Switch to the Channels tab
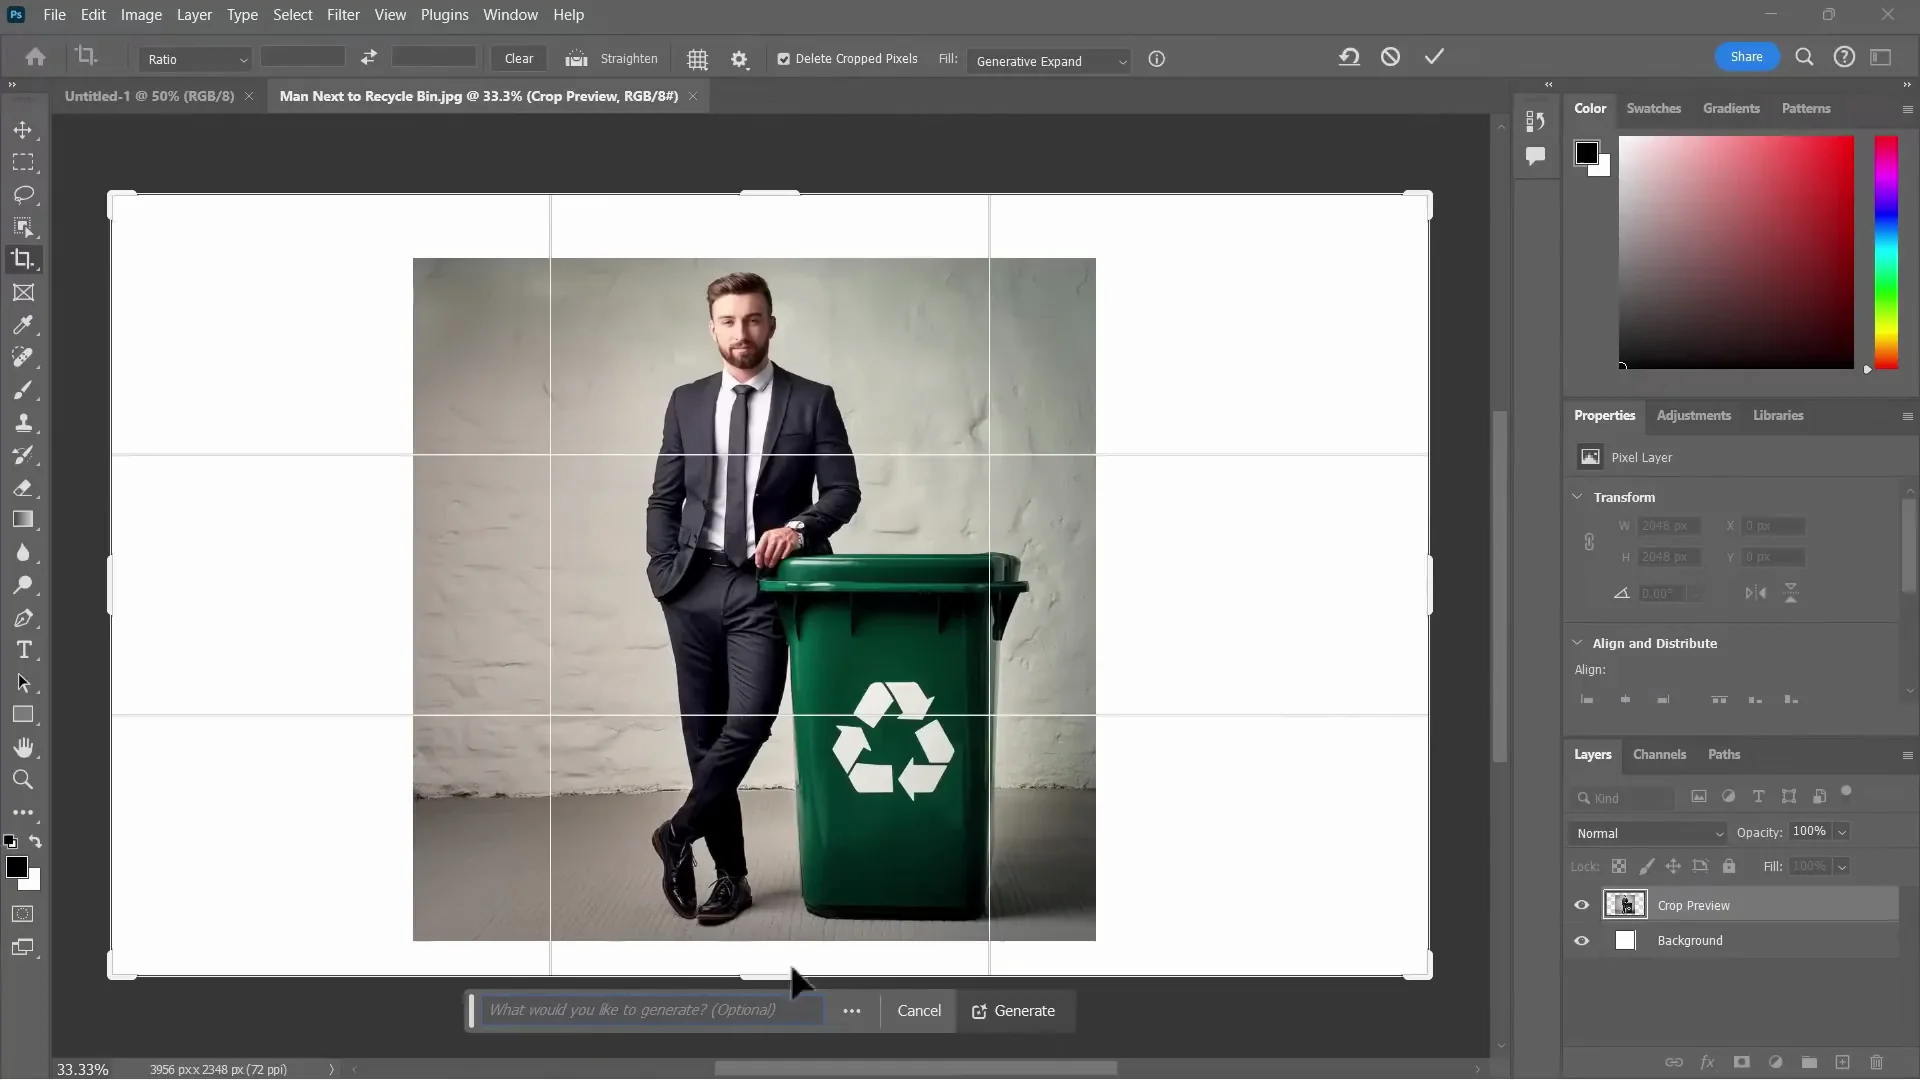The width and height of the screenshot is (1920, 1080). click(1659, 755)
